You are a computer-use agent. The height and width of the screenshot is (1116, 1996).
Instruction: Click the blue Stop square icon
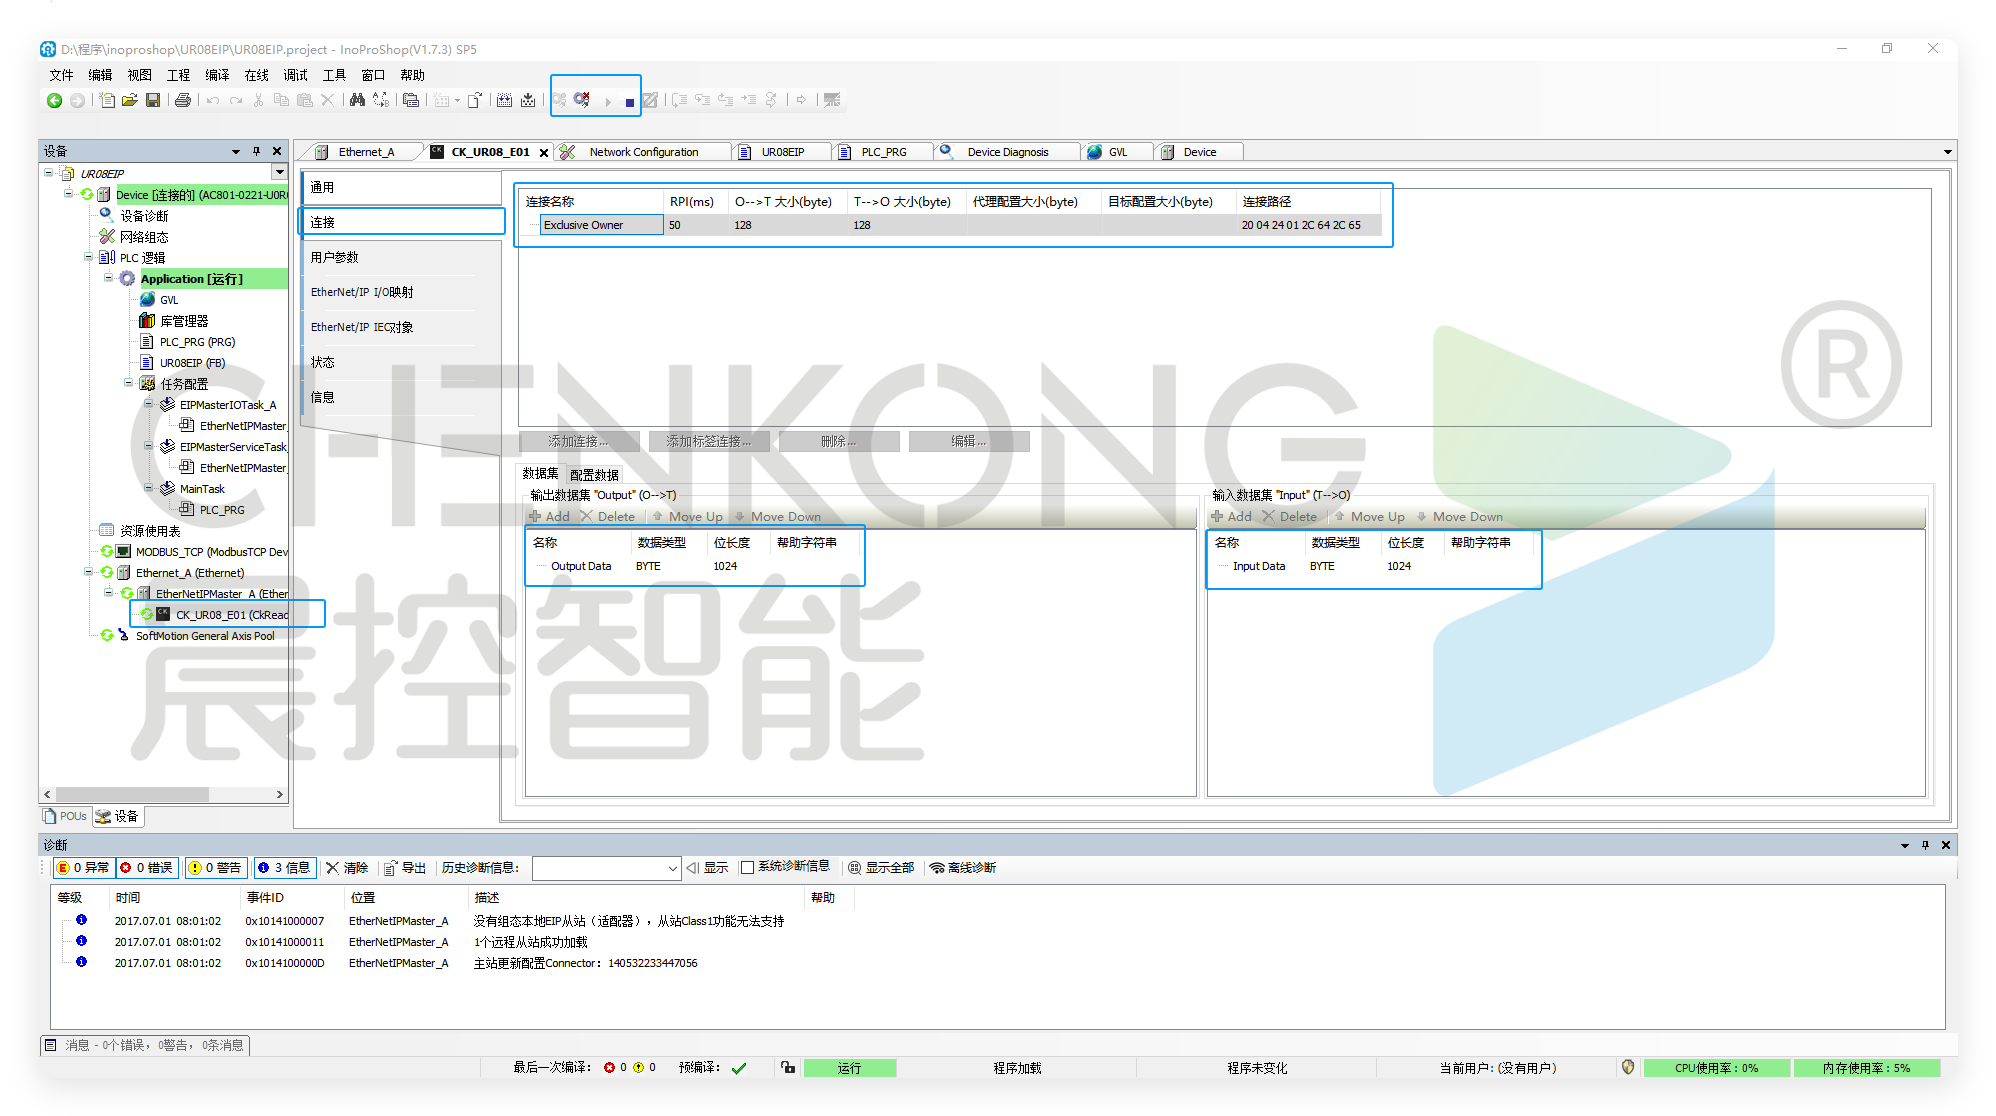629,102
